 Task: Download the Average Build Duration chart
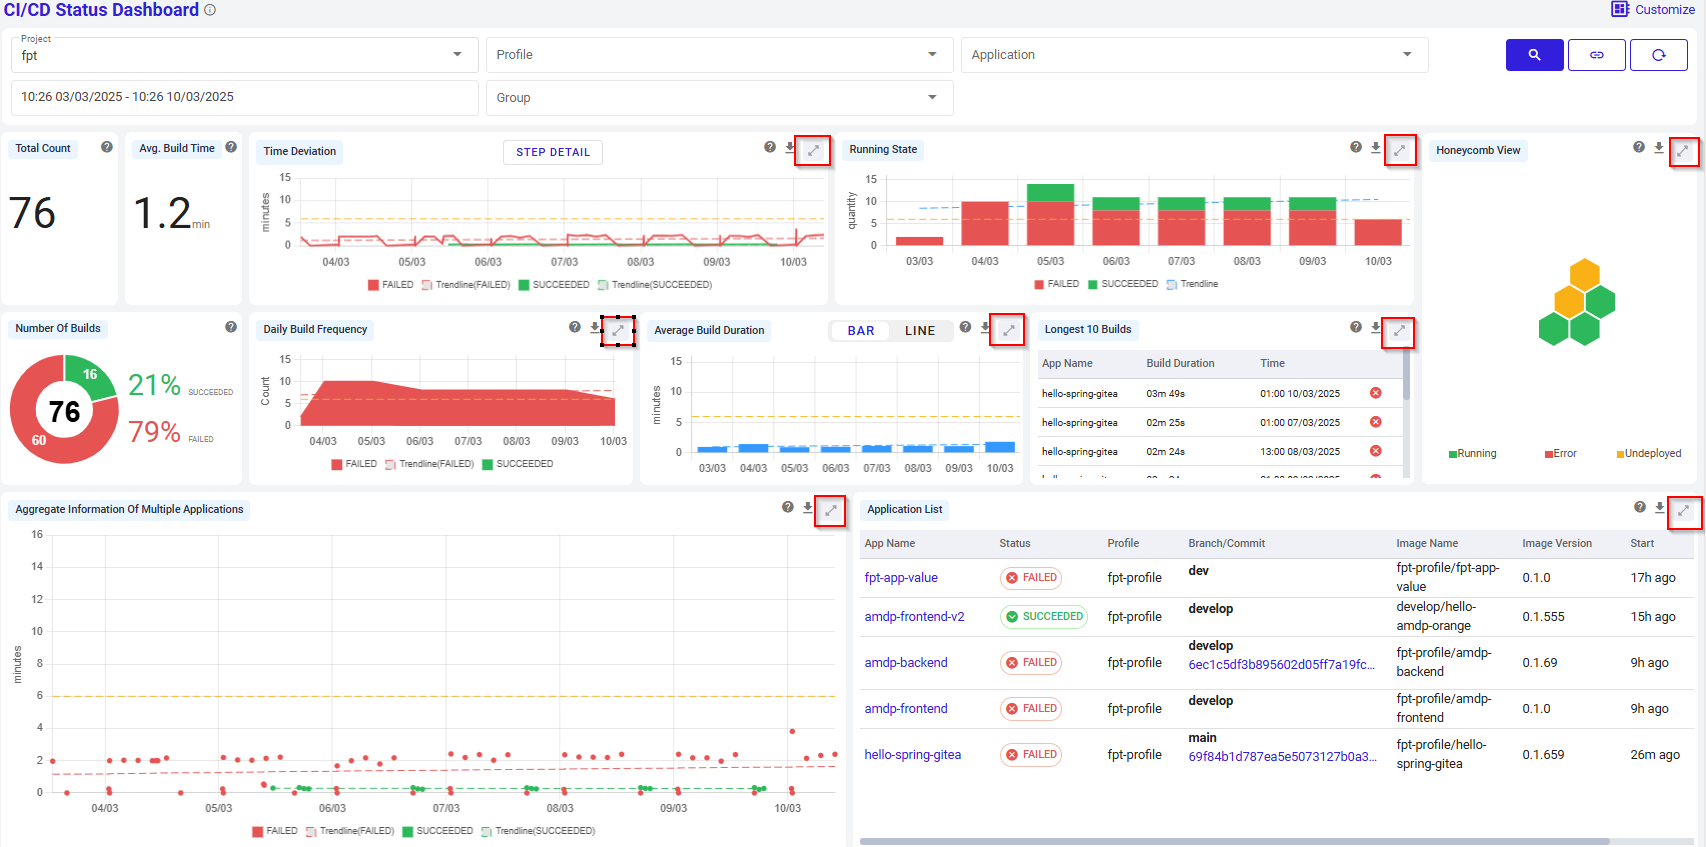[x=985, y=328]
